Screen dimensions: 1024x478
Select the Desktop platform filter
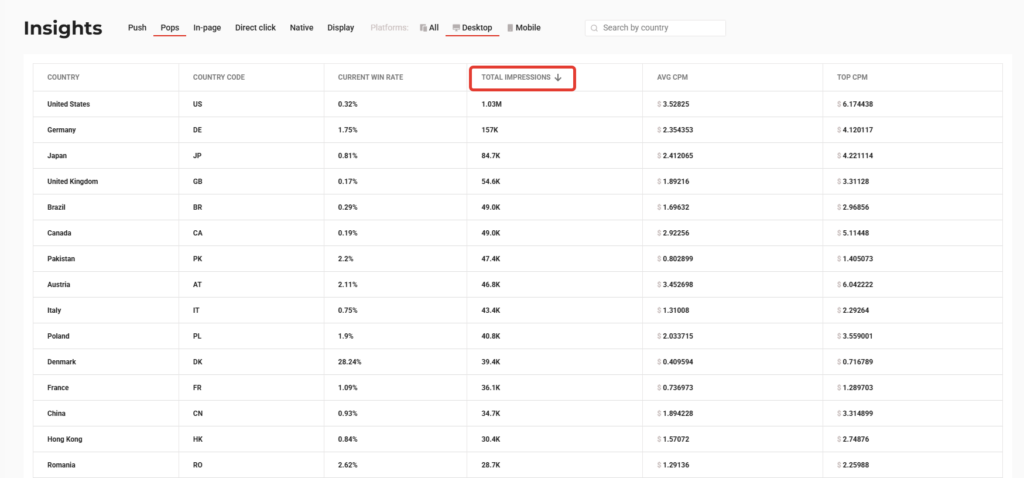click(x=472, y=28)
